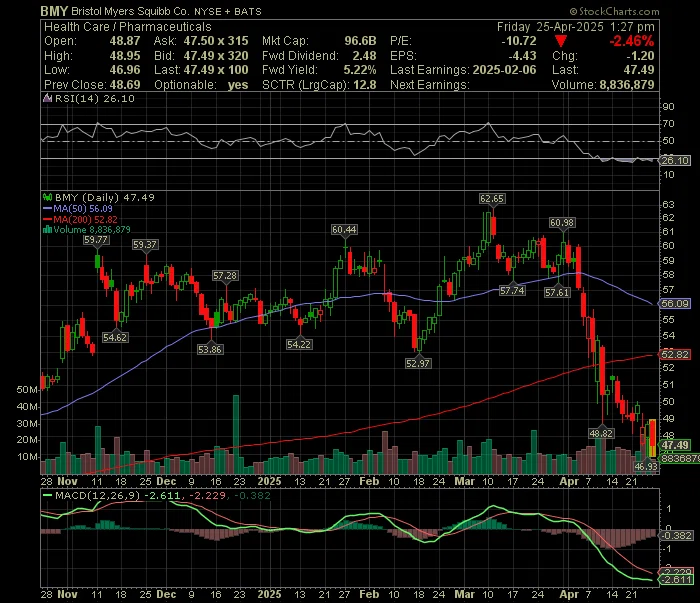700x603 pixels.
Task: Click the 47.49 last price axis tag
Action: pyautogui.click(x=675, y=445)
